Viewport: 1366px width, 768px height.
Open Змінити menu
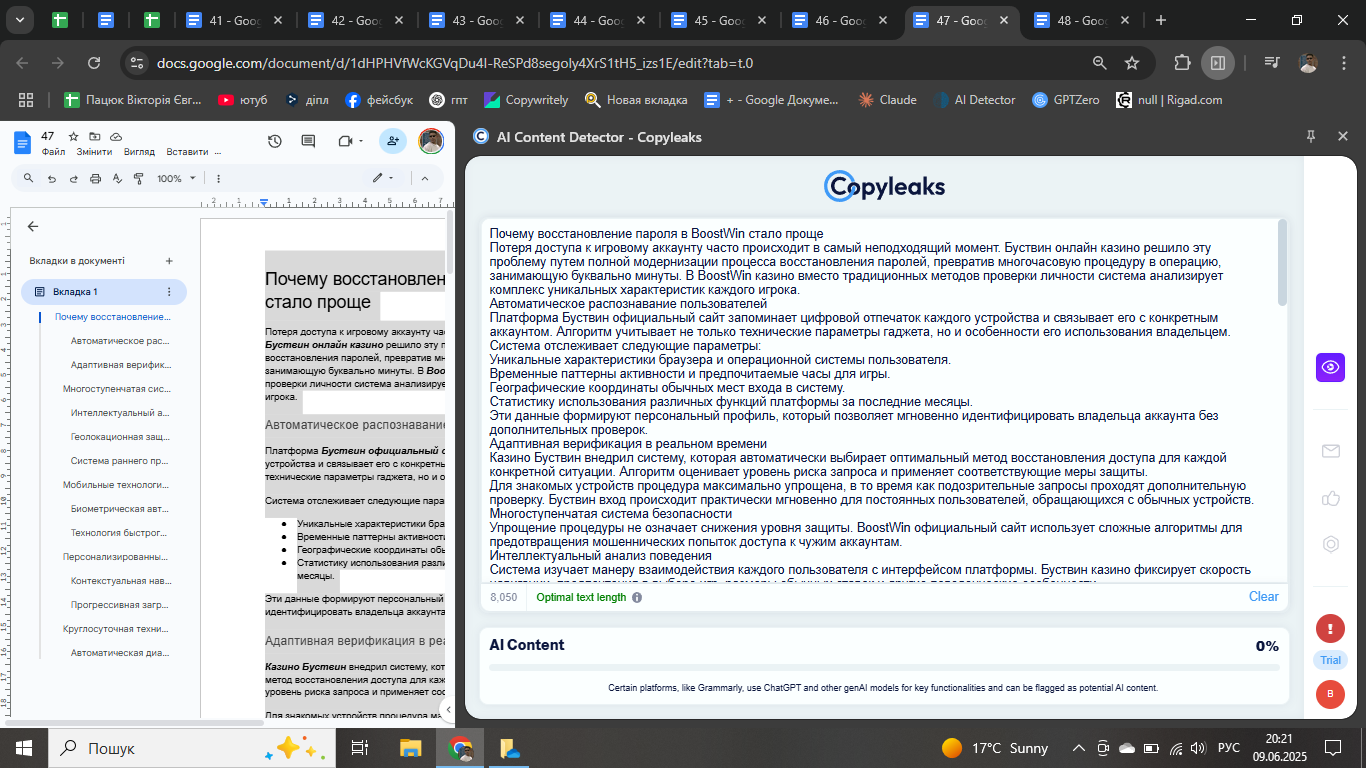[94, 152]
